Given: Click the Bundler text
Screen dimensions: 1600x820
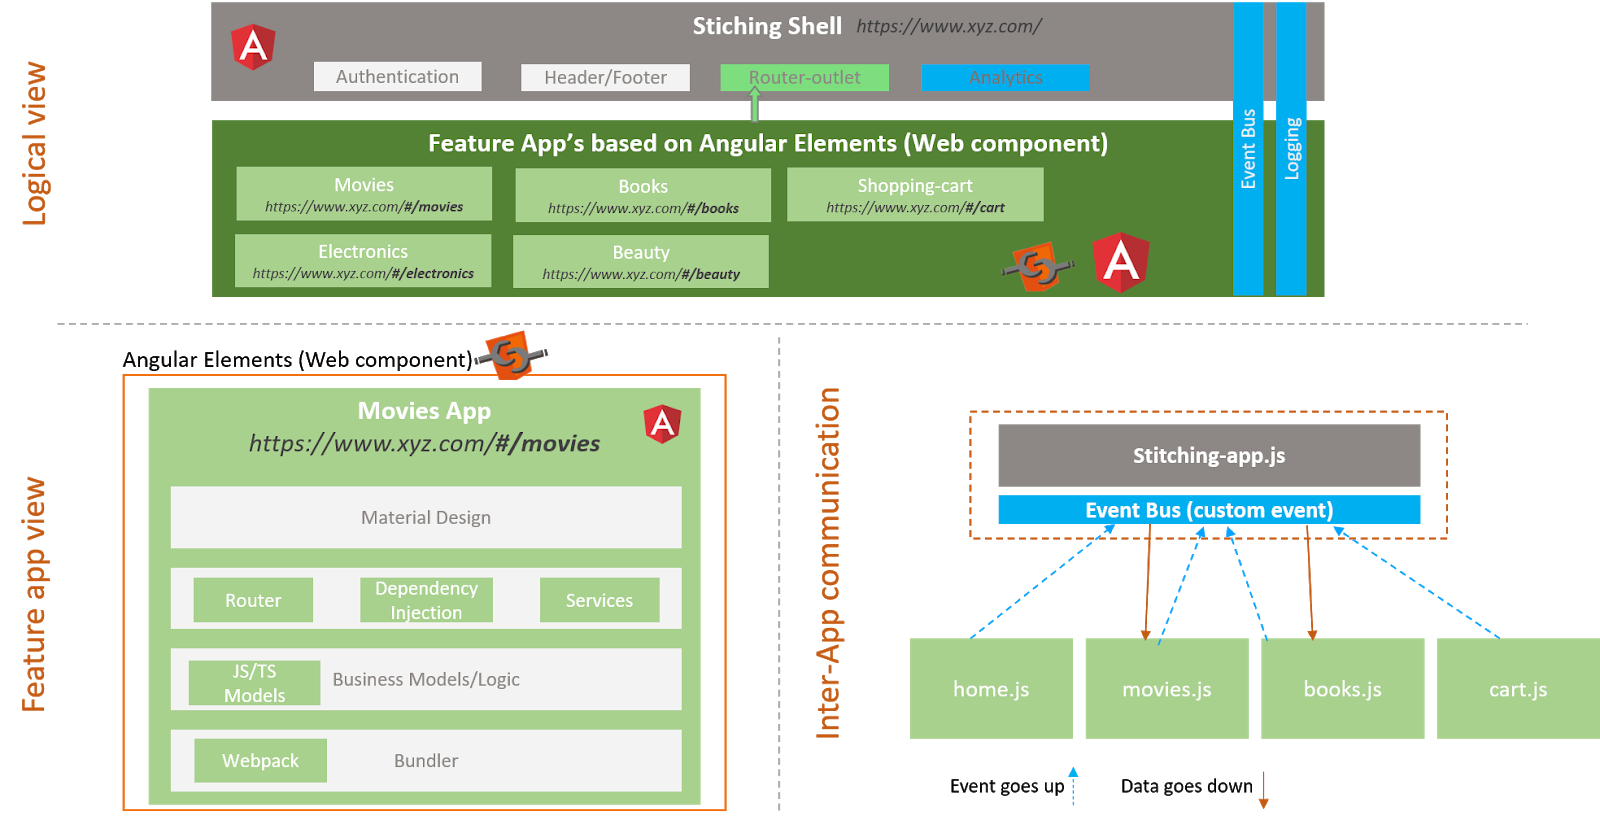Looking at the screenshot, I should click(x=426, y=761).
